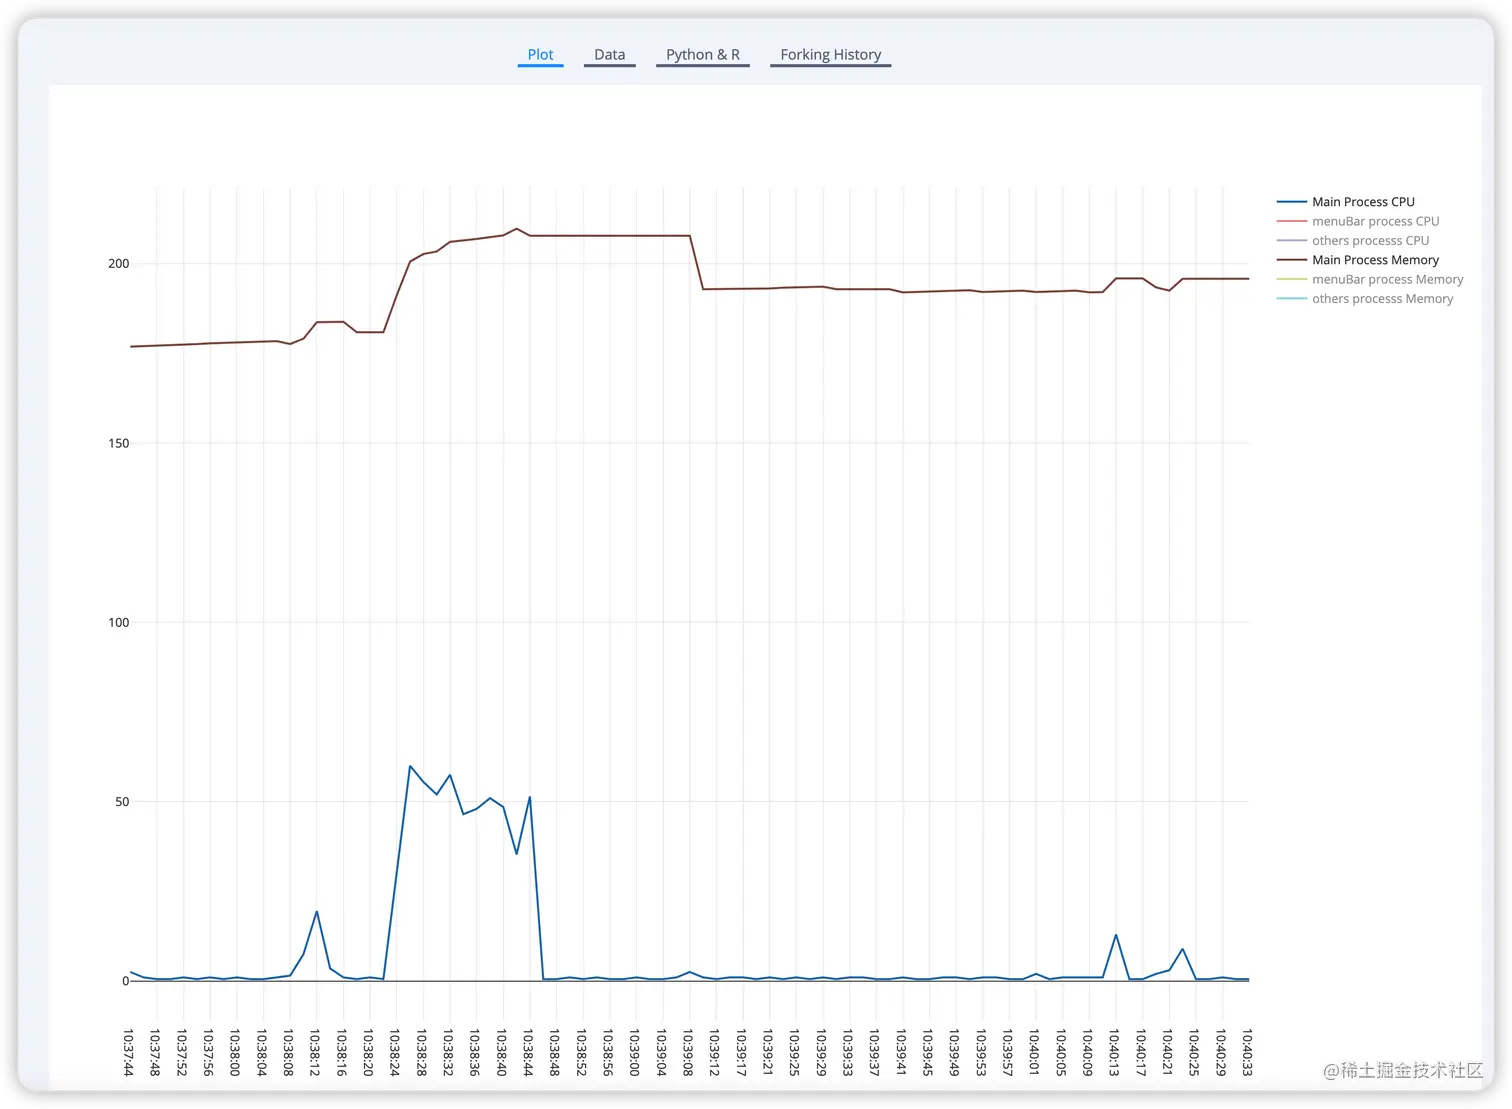Enable others processs Memory trace
Image resolution: width=1512 pixels, height=1109 pixels.
(x=1382, y=298)
